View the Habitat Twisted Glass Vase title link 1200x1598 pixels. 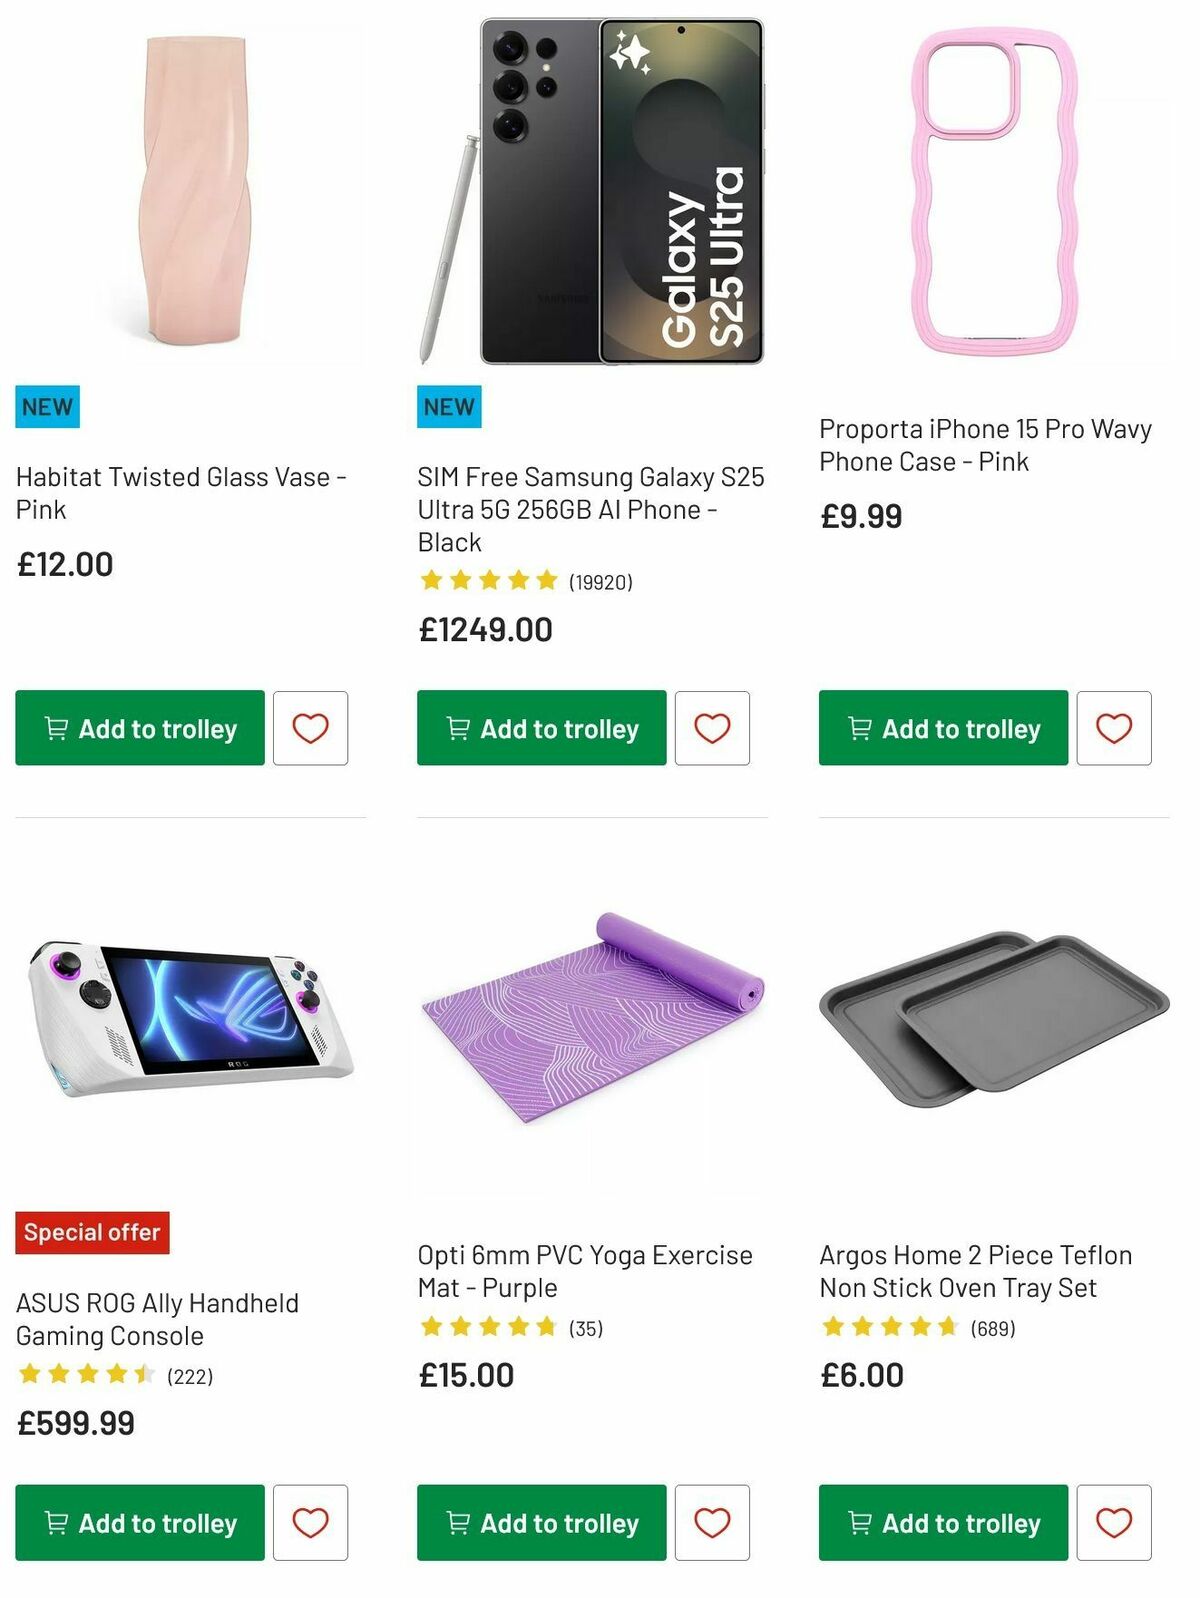[x=180, y=493]
